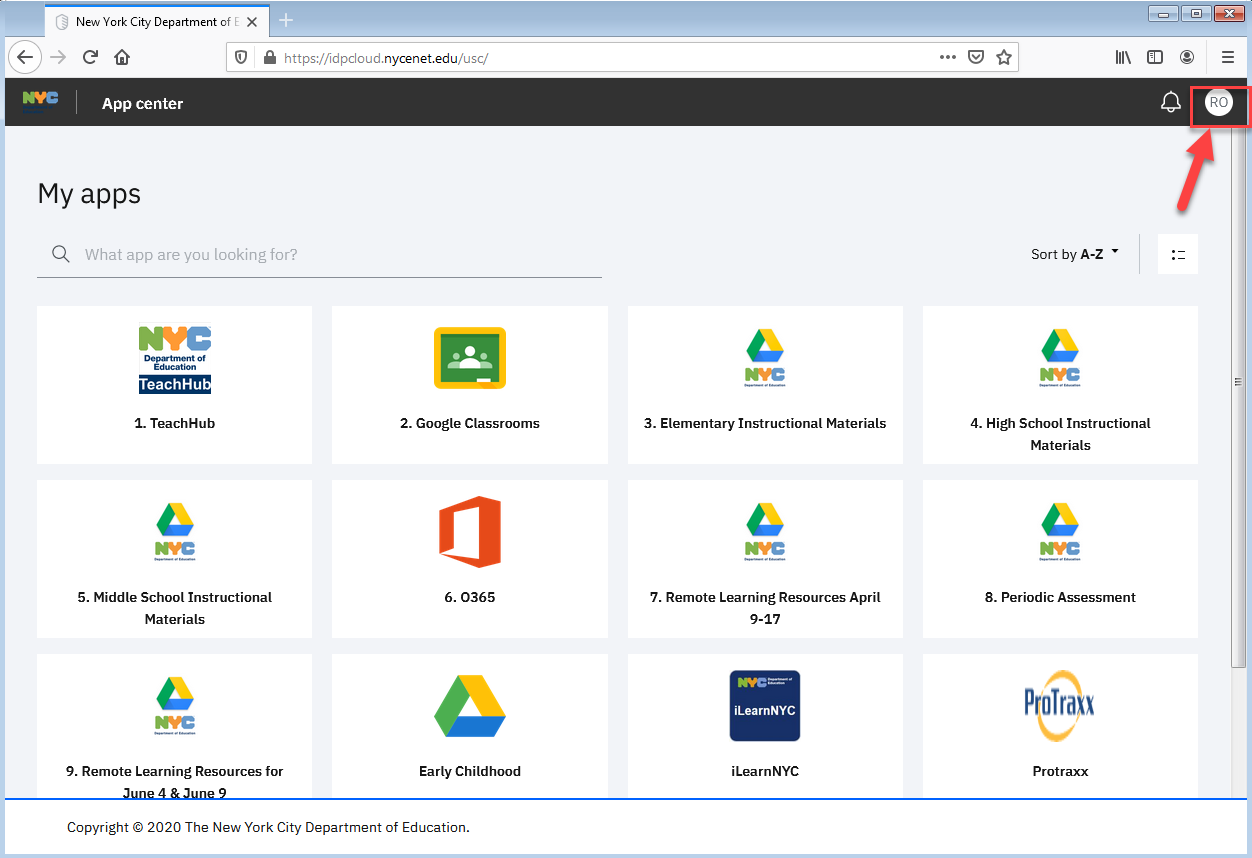Show site security padlock information
This screenshot has height=858, width=1252.
pyautogui.click(x=269, y=58)
